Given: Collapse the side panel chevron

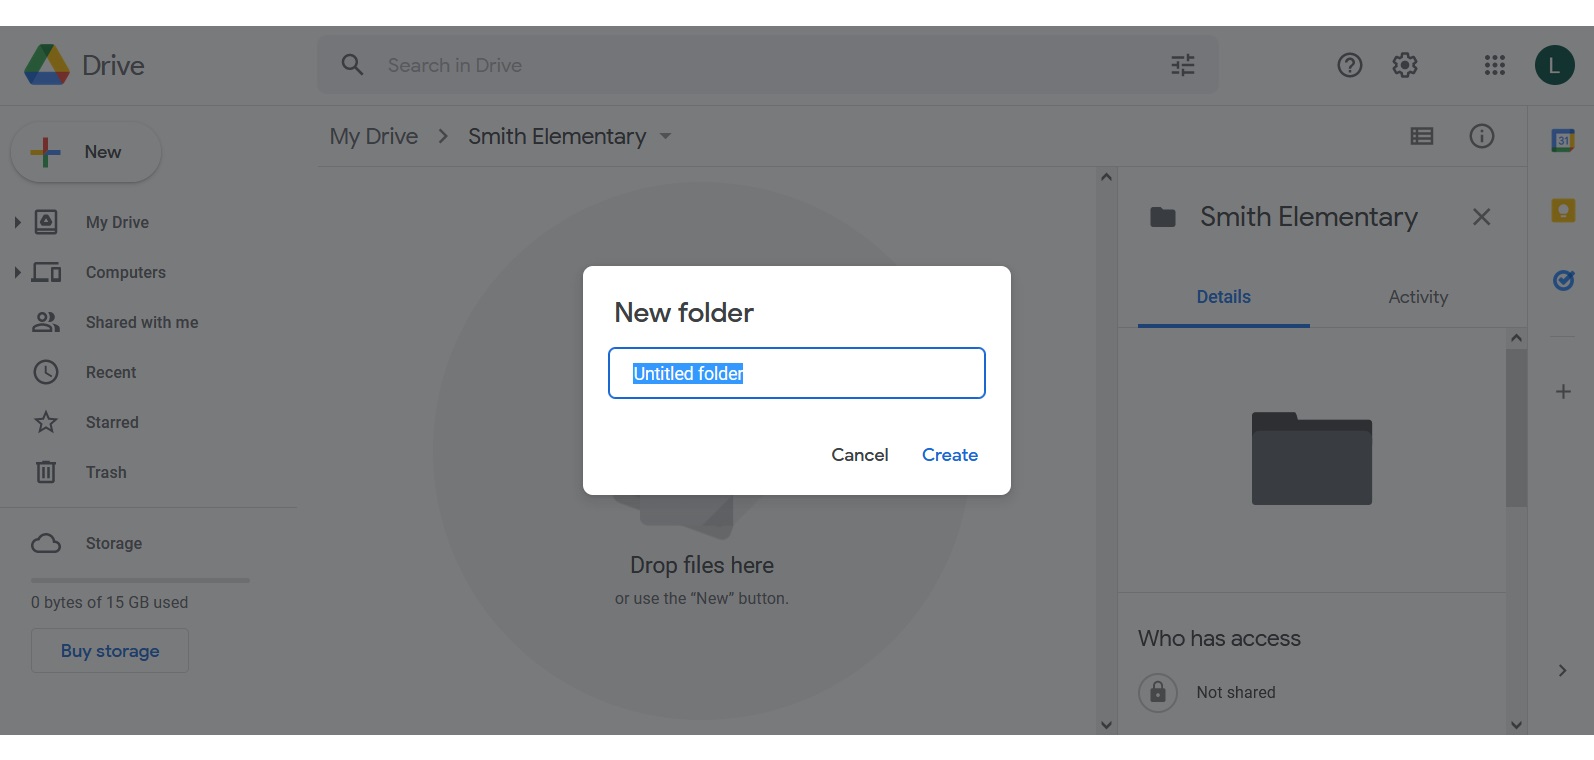Looking at the screenshot, I should [1562, 671].
